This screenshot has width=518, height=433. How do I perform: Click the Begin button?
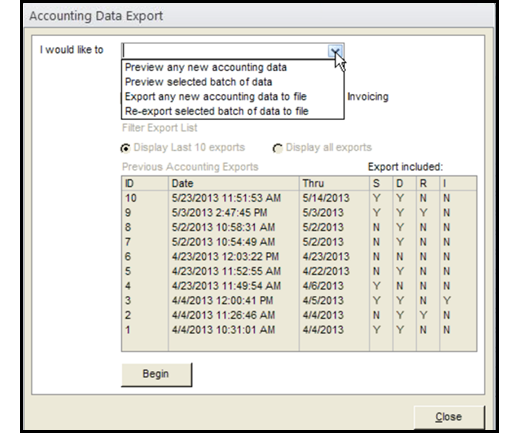click(x=156, y=374)
